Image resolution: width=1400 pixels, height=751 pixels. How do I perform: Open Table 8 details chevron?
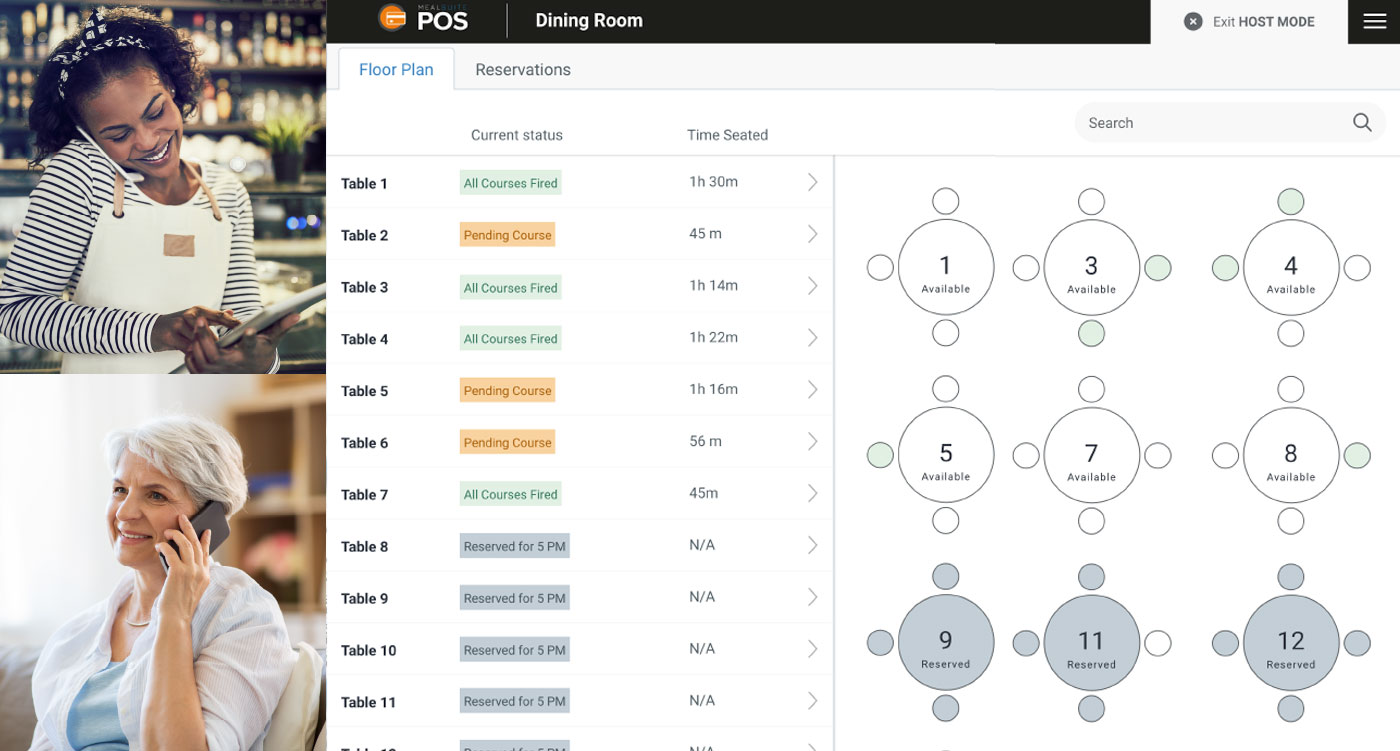[x=812, y=545]
